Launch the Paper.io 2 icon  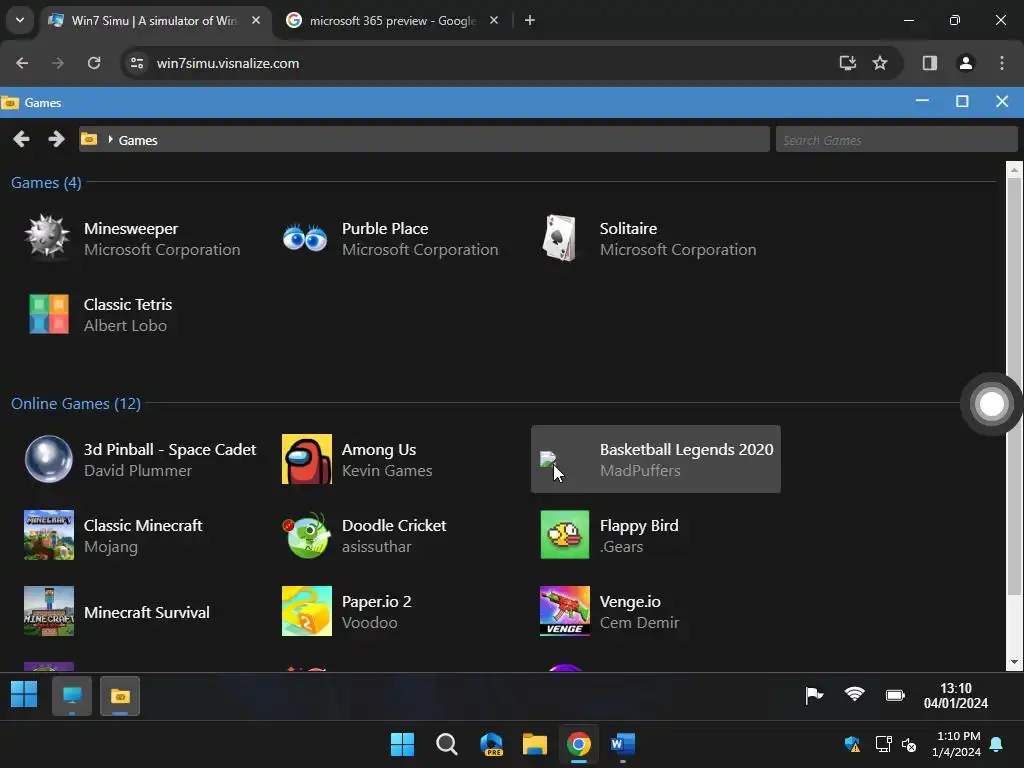[x=307, y=611]
